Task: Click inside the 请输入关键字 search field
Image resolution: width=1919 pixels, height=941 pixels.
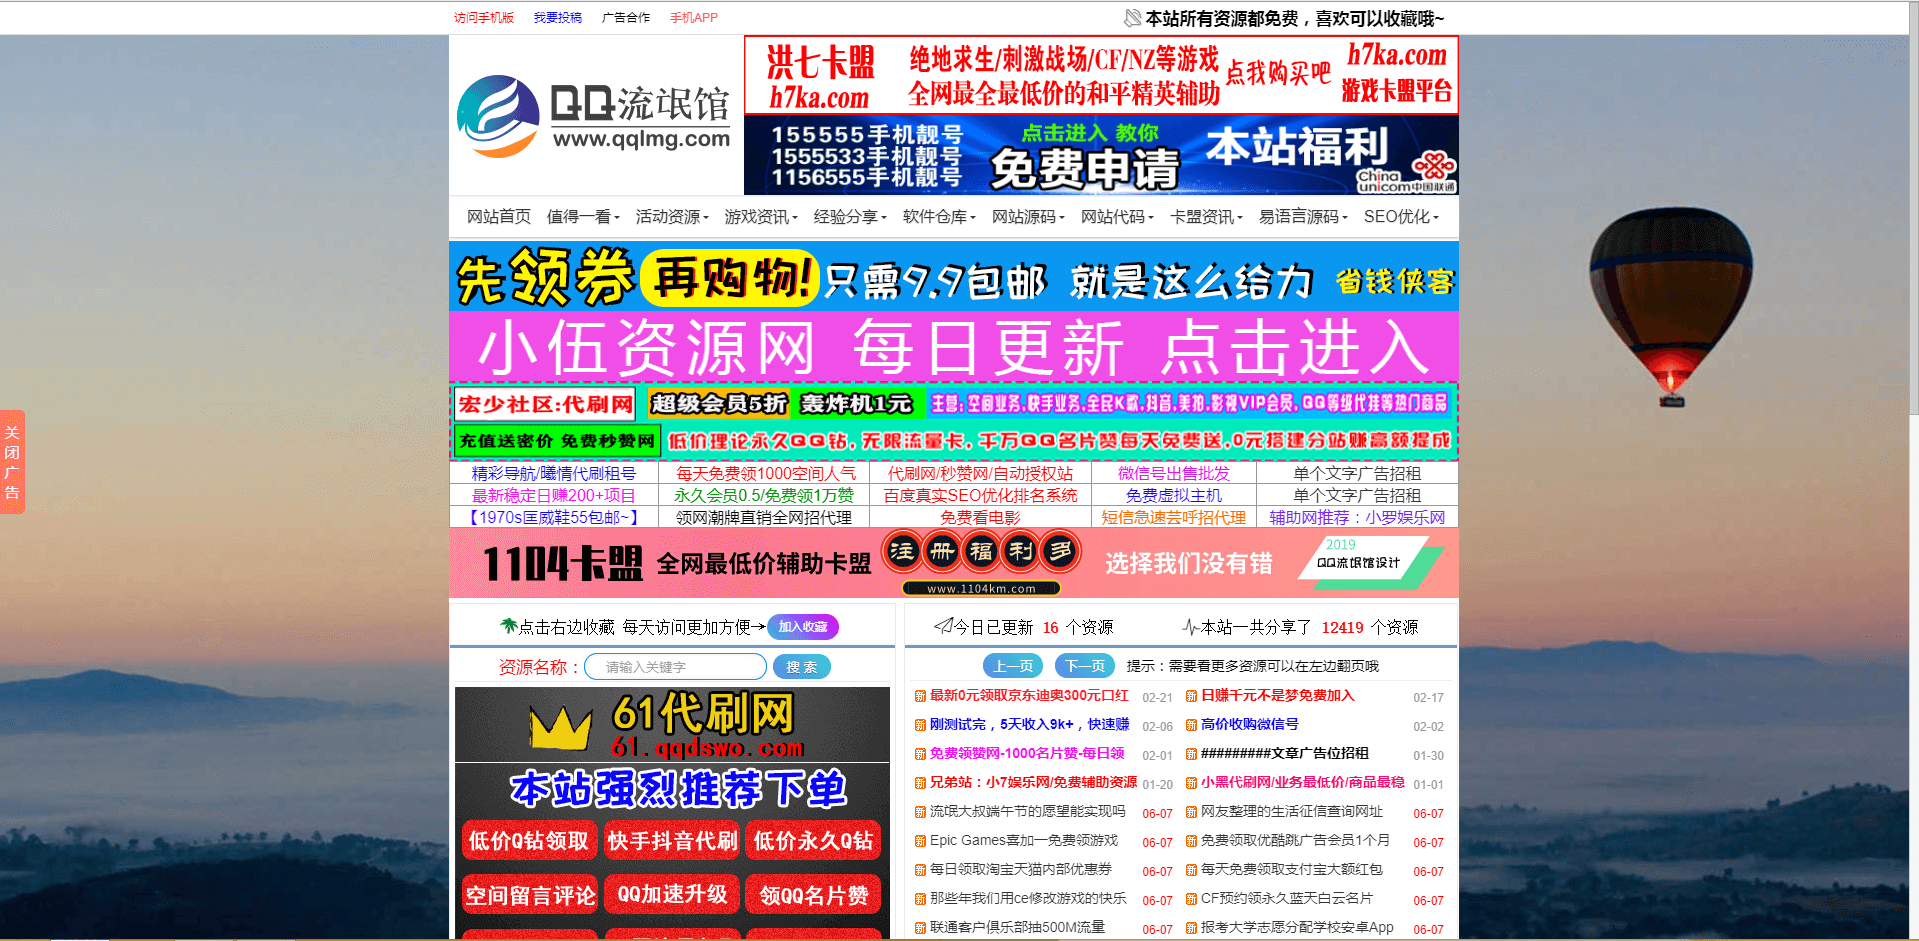Action: pyautogui.click(x=674, y=666)
